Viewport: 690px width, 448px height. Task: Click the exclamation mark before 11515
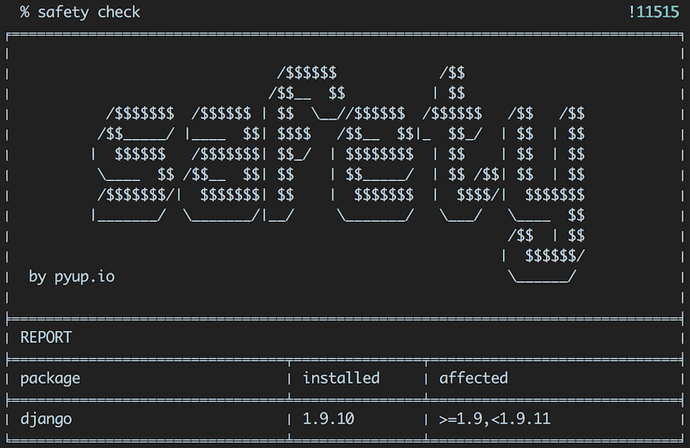click(632, 13)
